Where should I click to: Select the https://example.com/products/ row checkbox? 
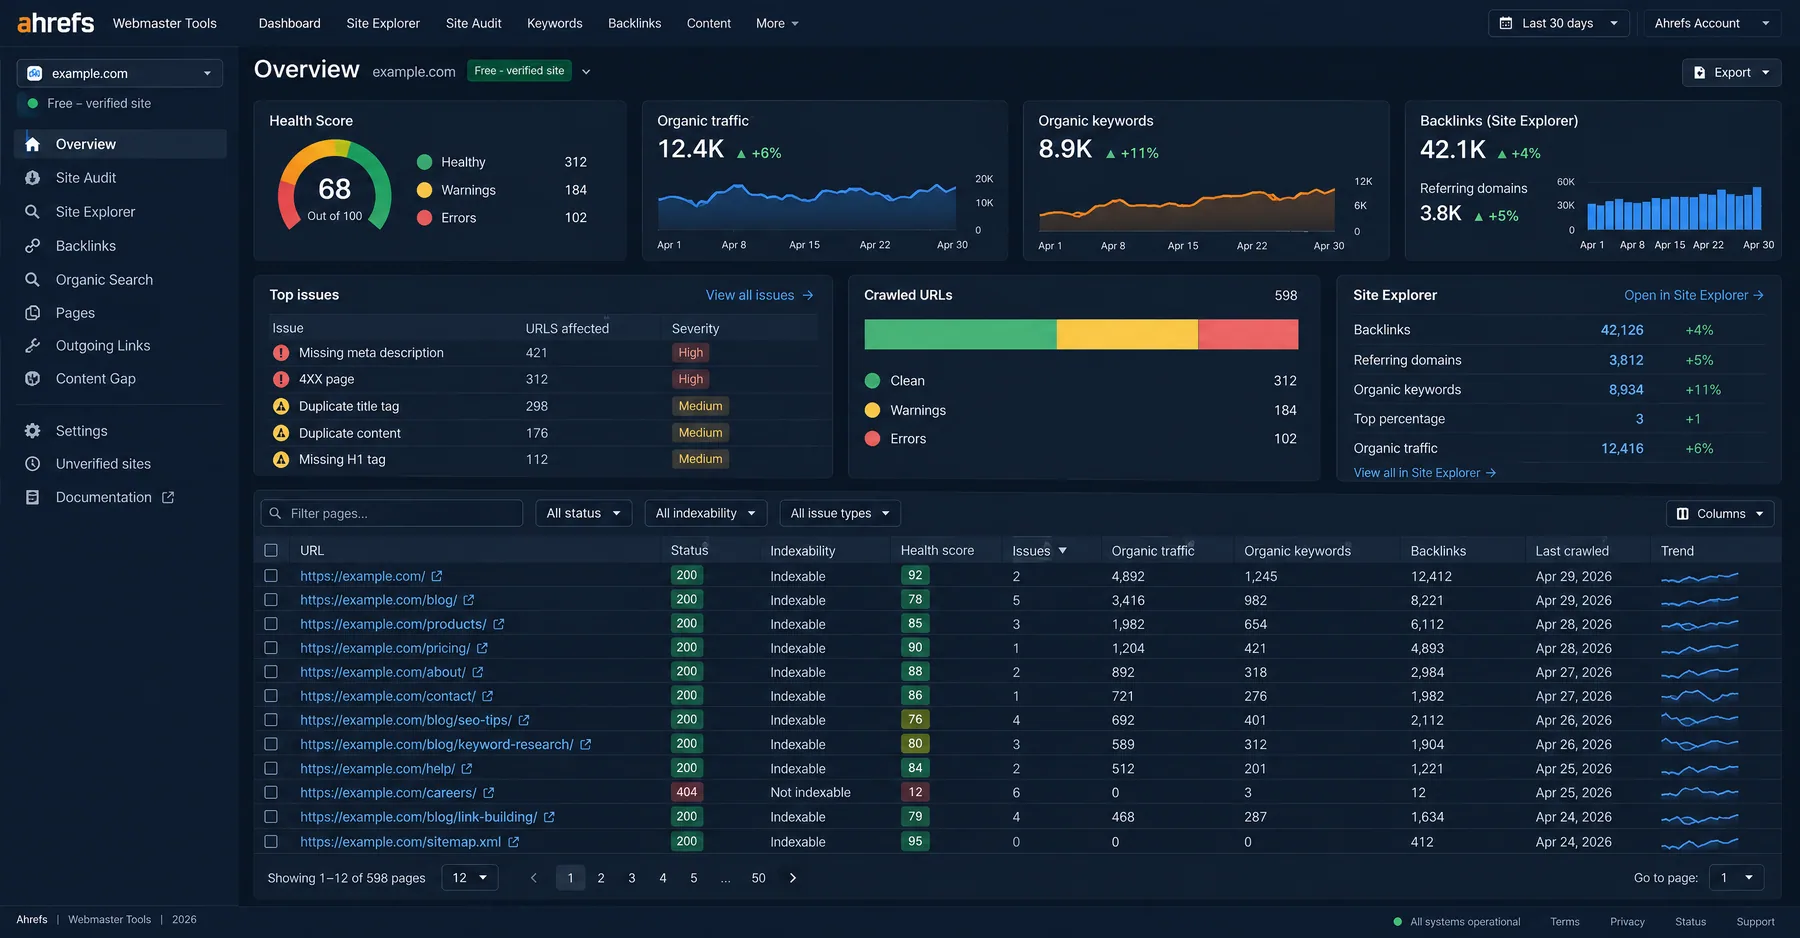tap(271, 624)
